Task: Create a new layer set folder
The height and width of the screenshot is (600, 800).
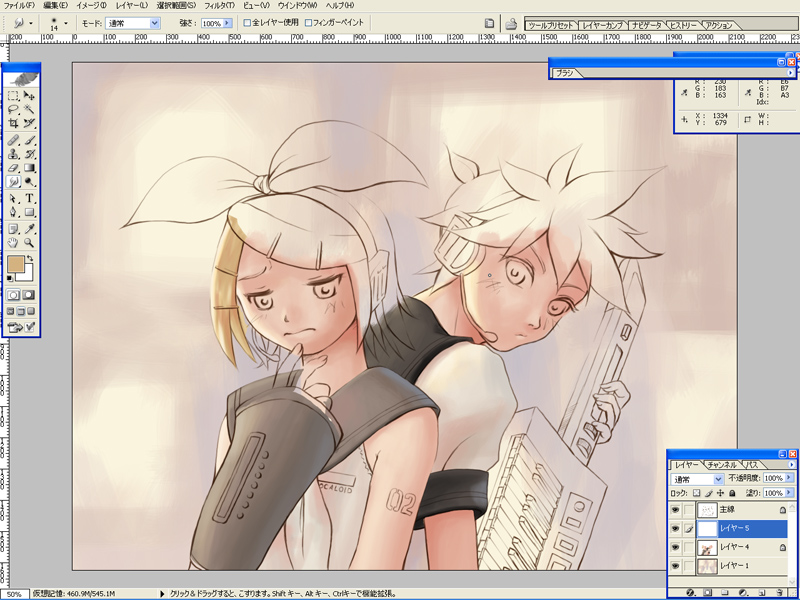Action: (725, 593)
